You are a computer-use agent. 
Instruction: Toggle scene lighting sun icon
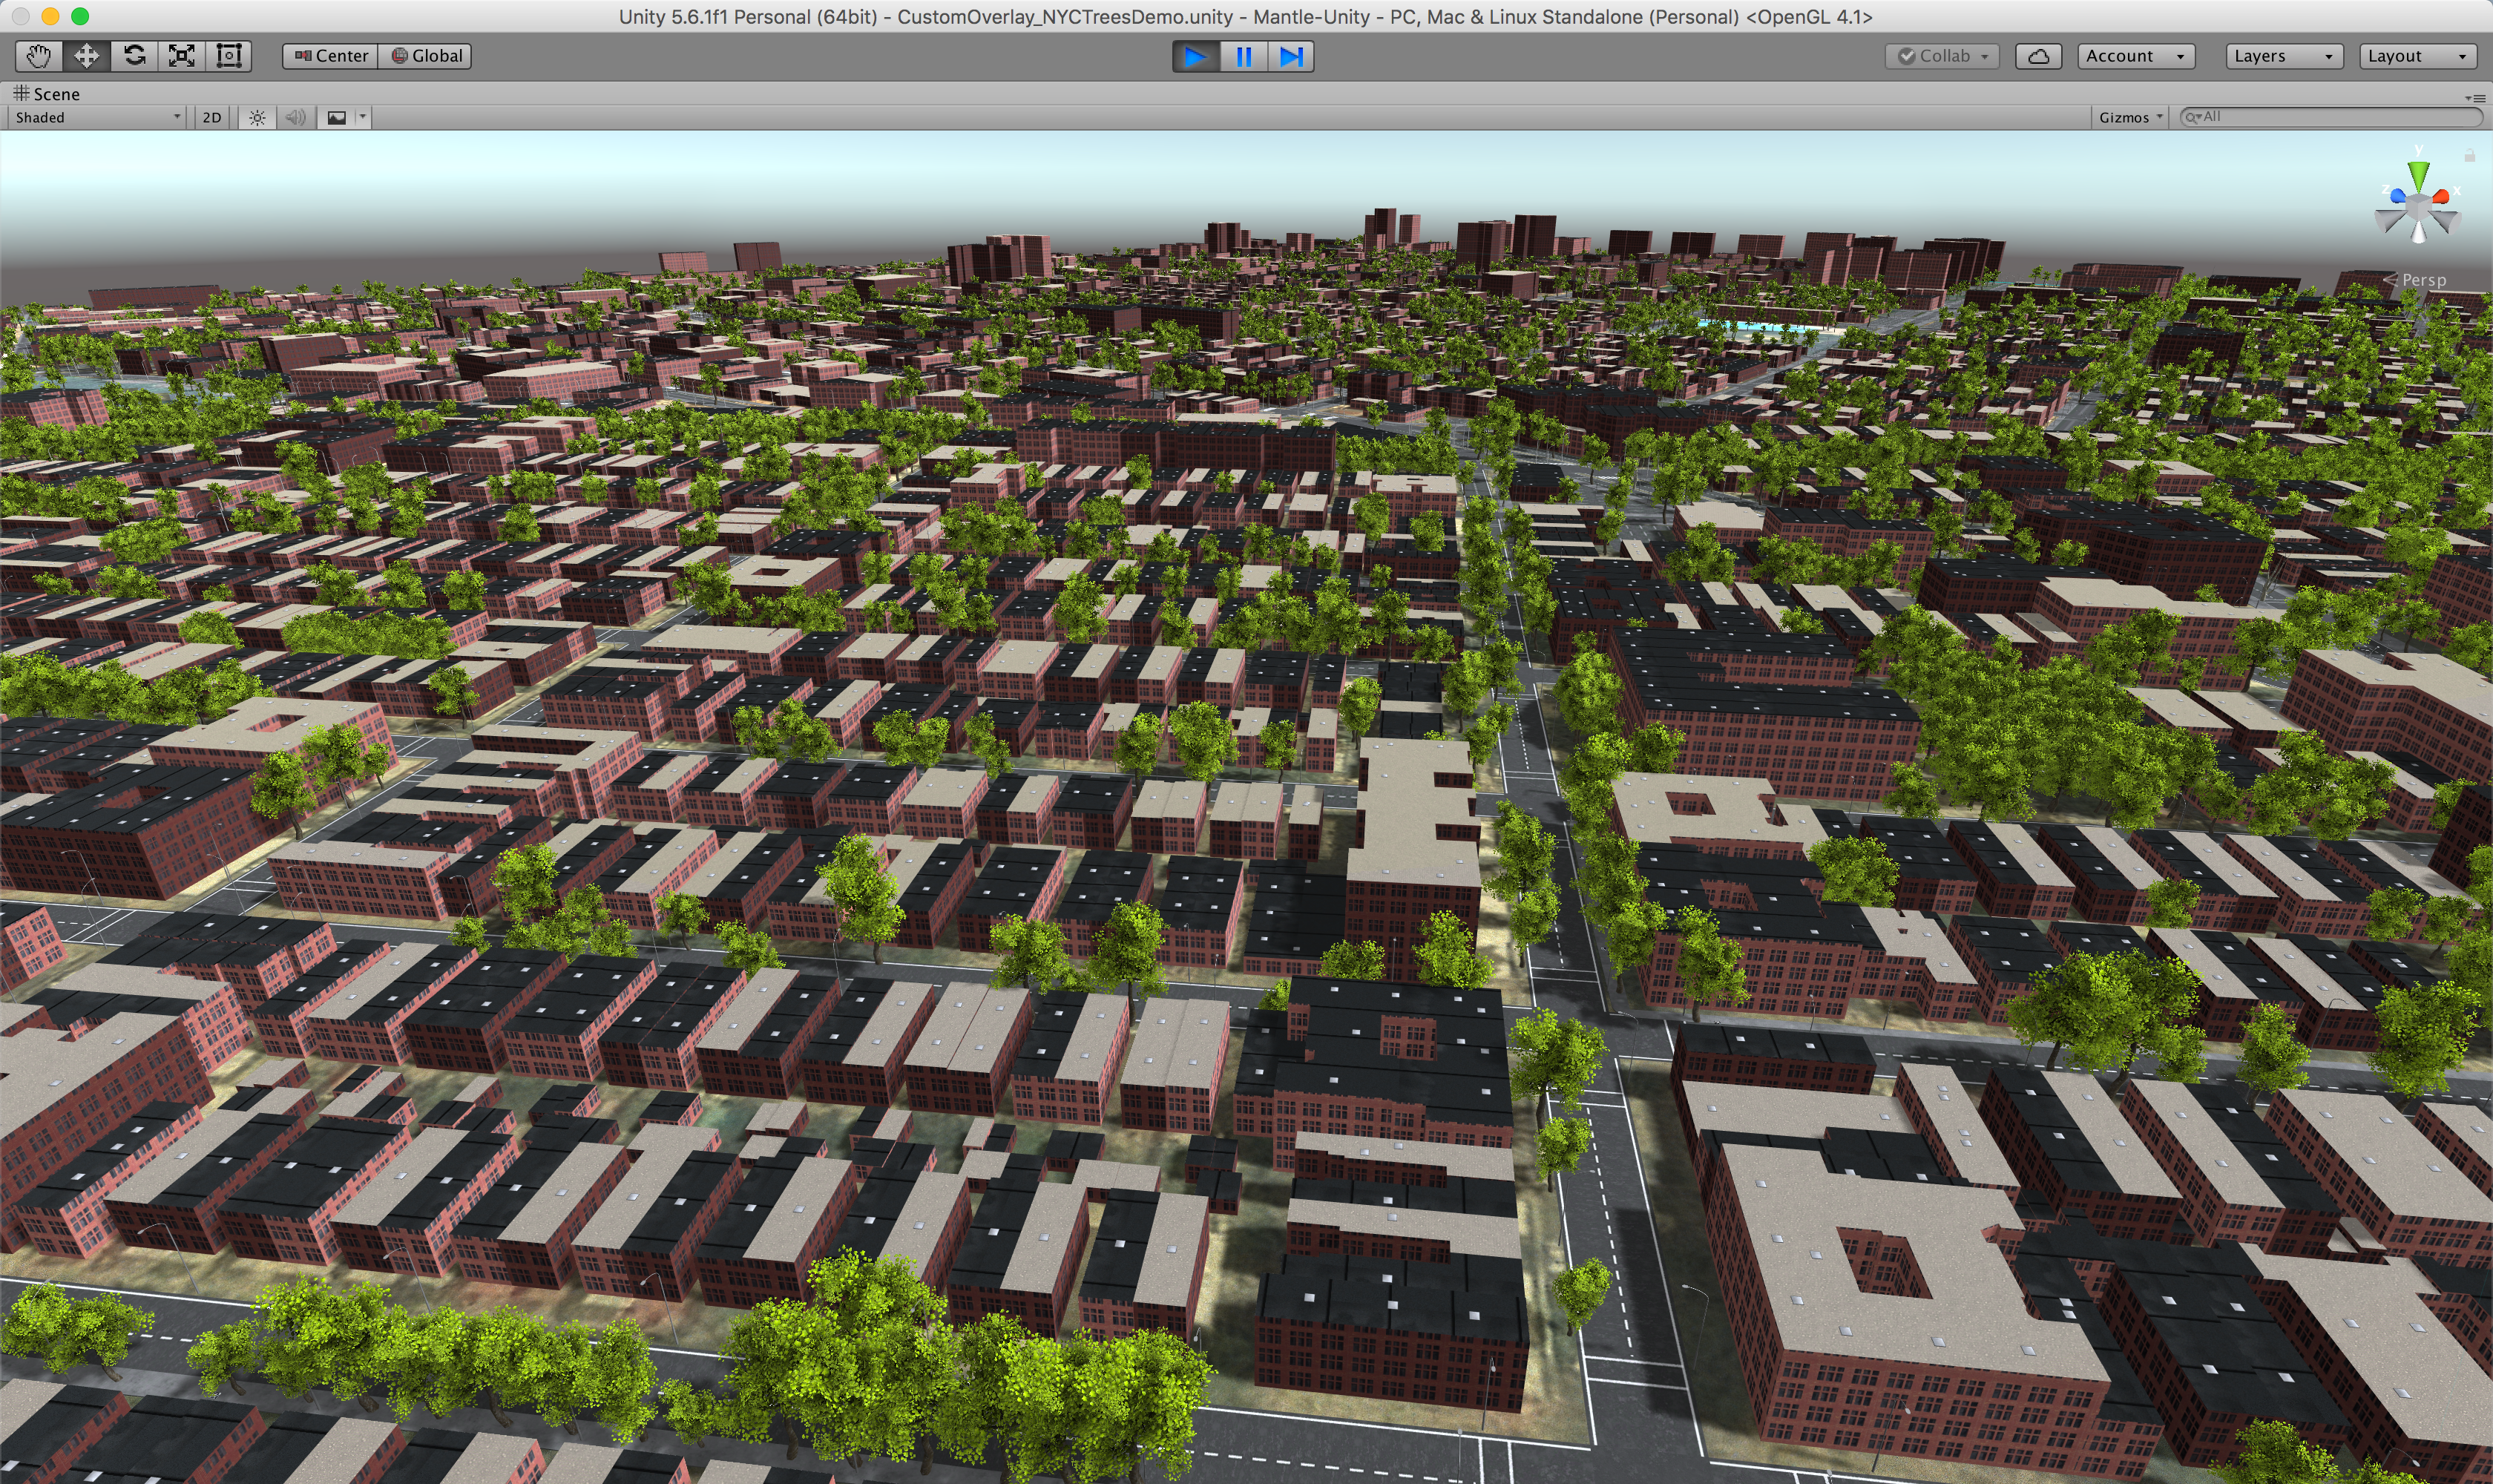pyautogui.click(x=258, y=118)
